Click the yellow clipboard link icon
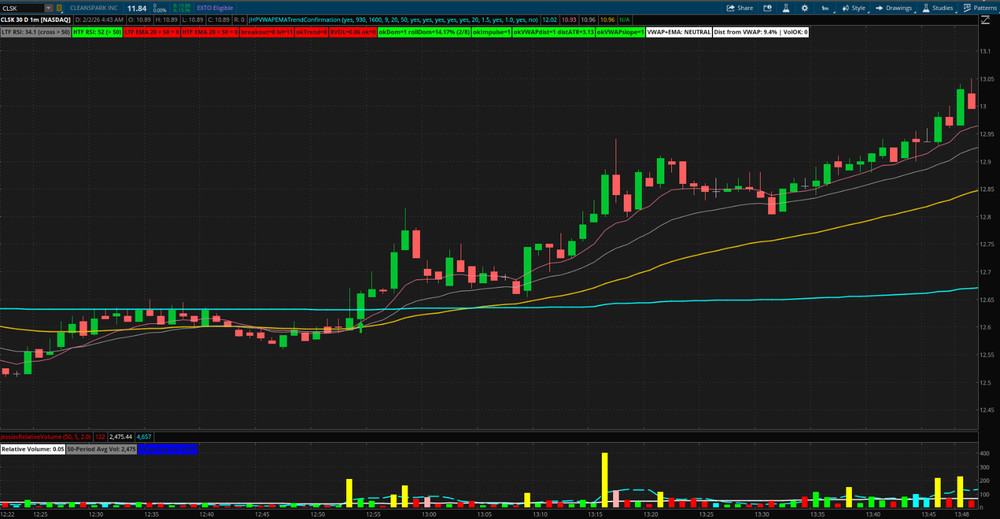Screen dimensions: 1000x519 [59, 8]
